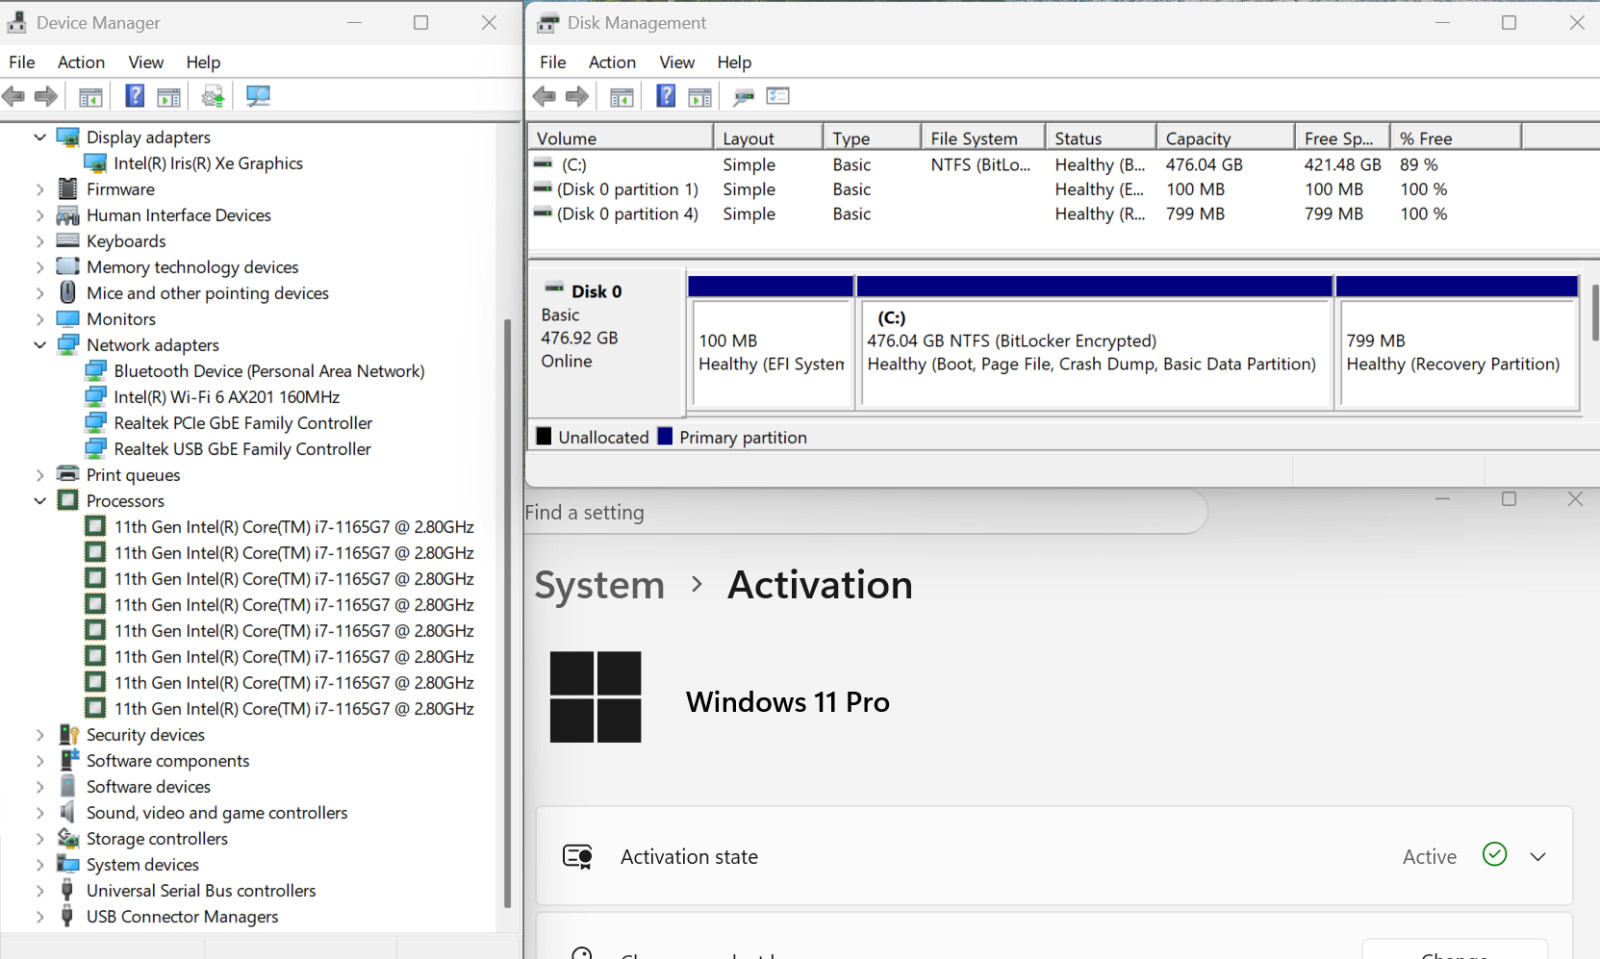Click Disk 0 partition 1 volume row icon
This screenshot has height=959, width=1600.
tap(543, 188)
